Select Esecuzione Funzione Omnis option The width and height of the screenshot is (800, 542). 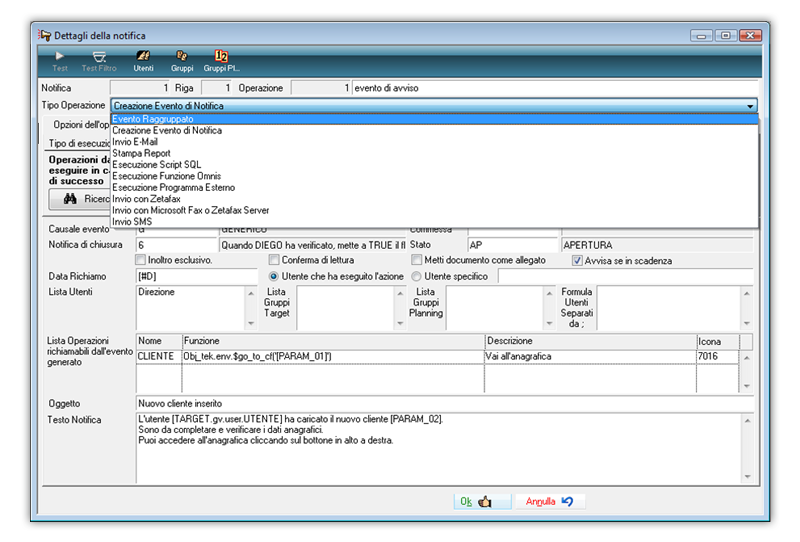point(434,176)
